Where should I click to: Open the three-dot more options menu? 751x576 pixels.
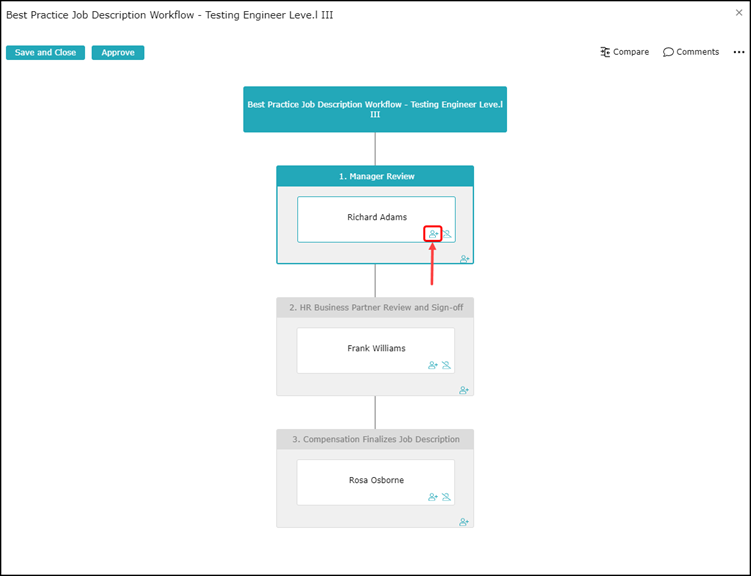[x=739, y=52]
